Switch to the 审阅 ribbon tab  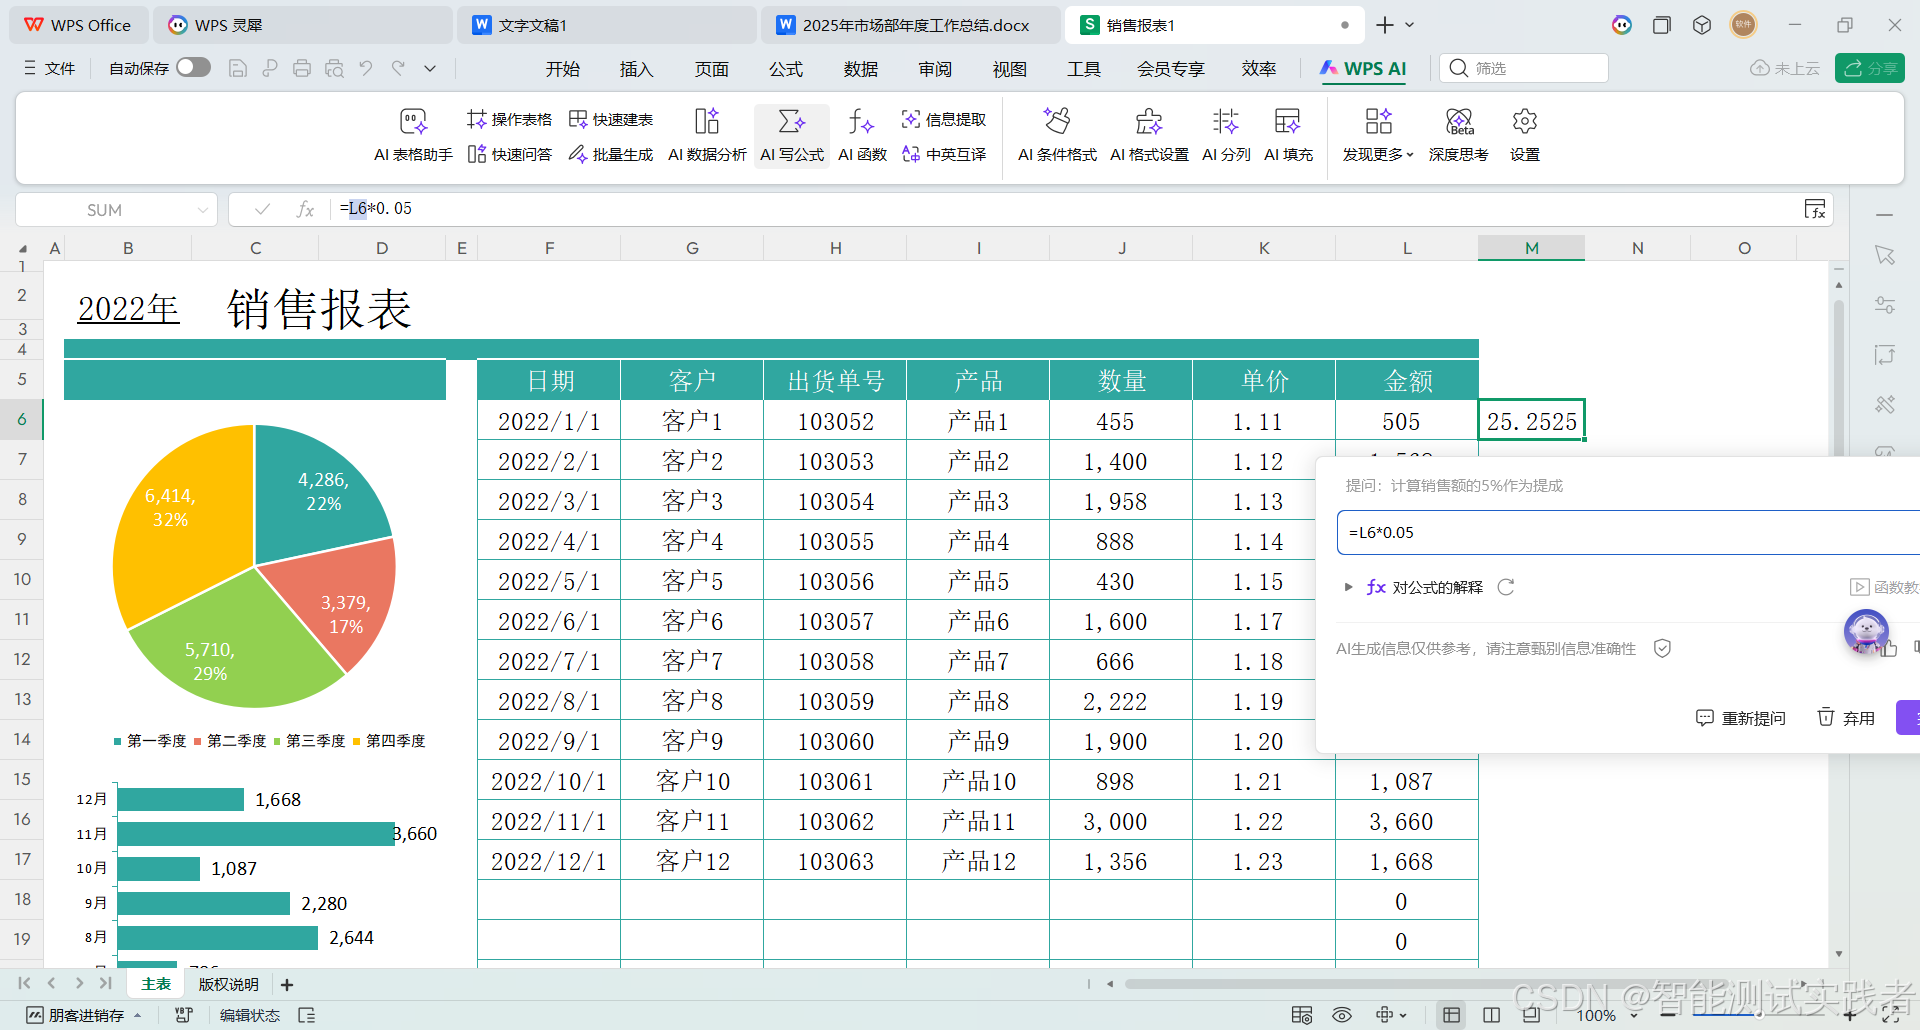[935, 69]
